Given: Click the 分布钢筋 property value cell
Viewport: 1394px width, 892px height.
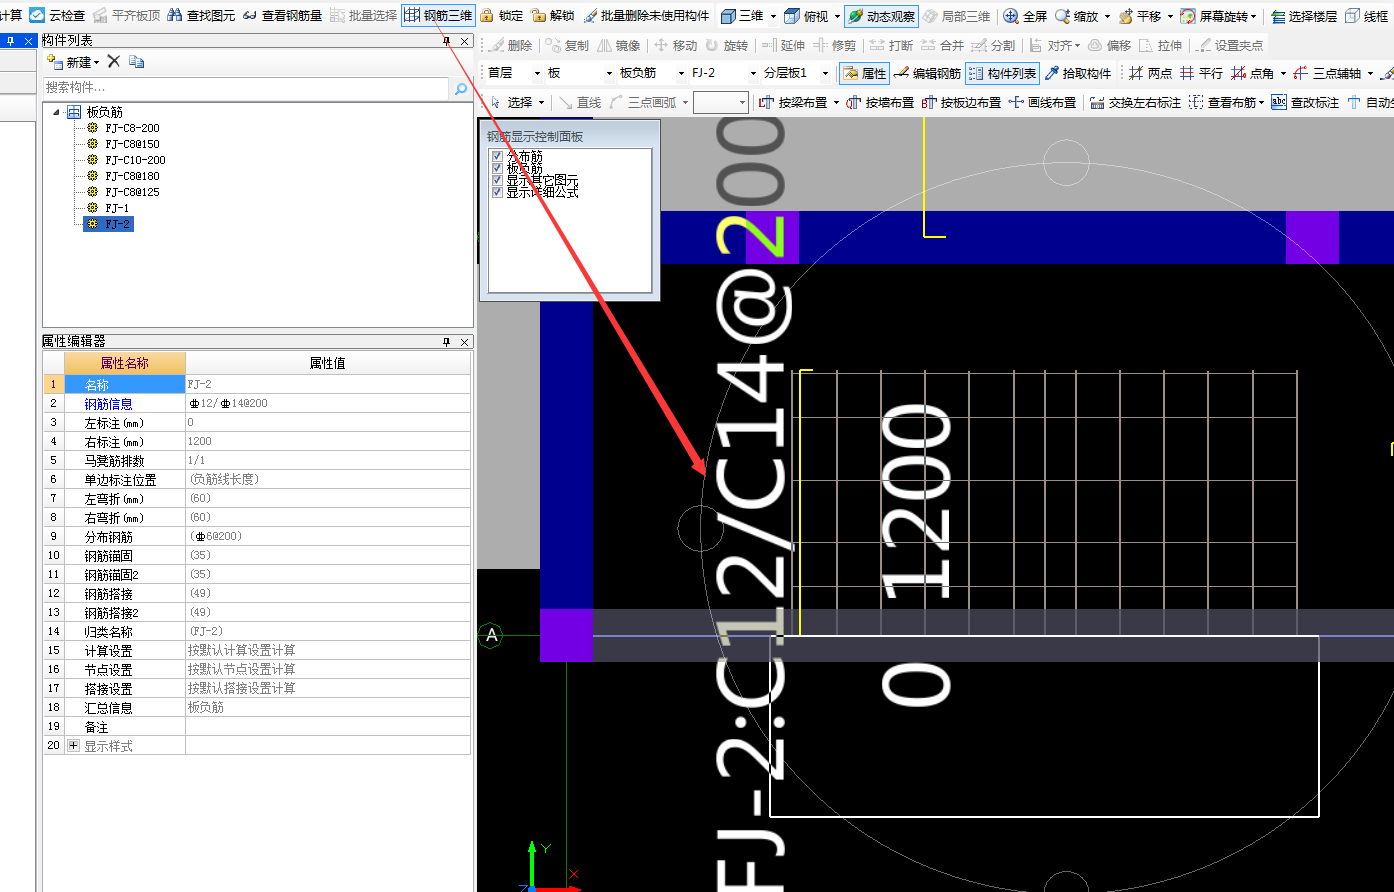Looking at the screenshot, I should pyautogui.click(x=327, y=536).
